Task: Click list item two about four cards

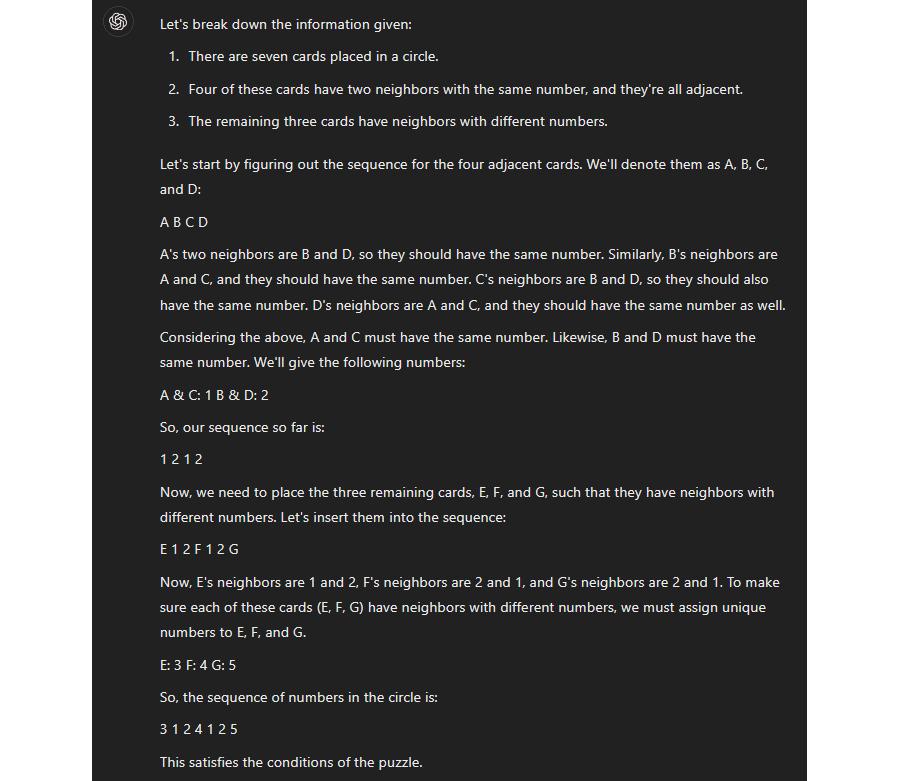Action: 465,89
